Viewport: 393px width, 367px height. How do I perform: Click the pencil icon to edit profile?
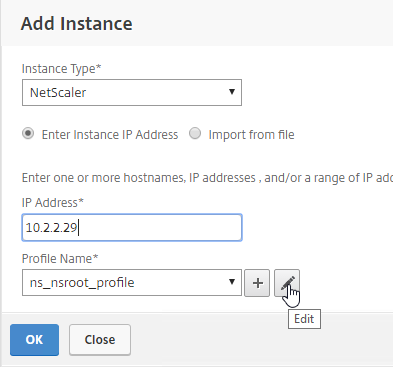click(x=287, y=283)
